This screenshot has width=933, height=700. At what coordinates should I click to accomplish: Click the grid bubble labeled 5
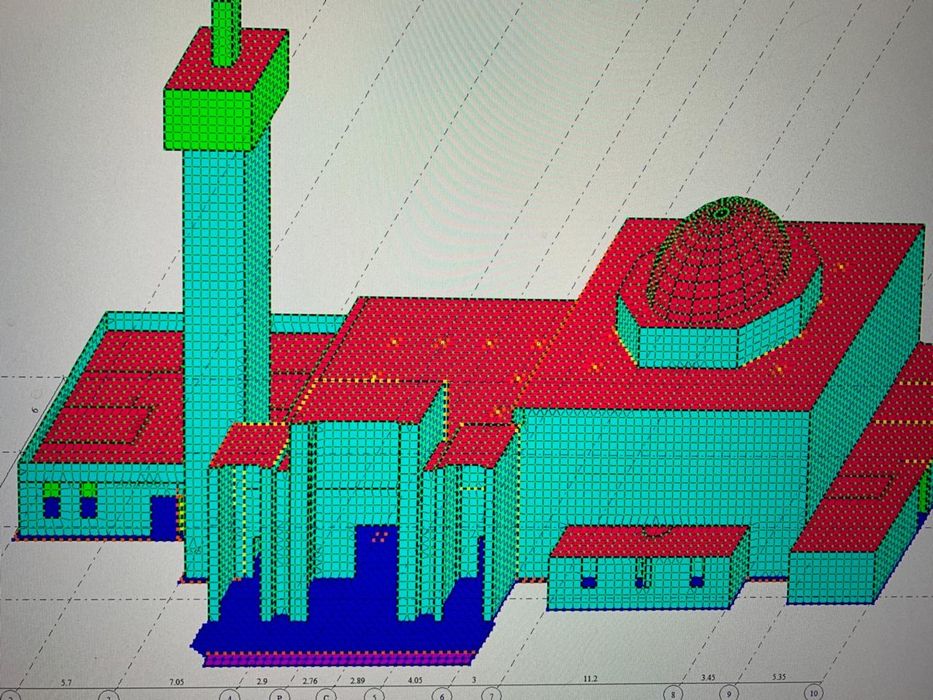(x=375, y=695)
